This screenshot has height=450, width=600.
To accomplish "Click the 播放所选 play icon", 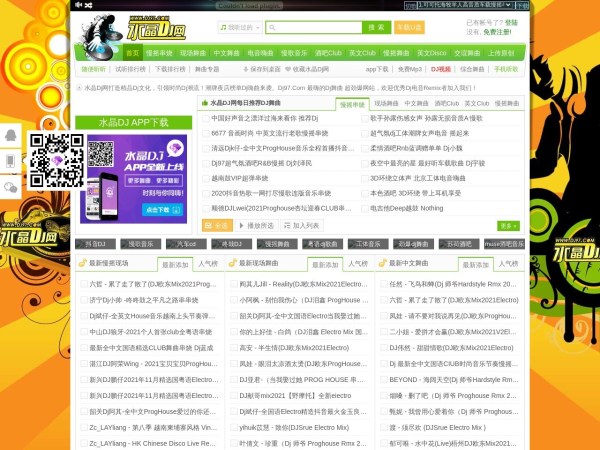I will pyautogui.click(x=242, y=226).
